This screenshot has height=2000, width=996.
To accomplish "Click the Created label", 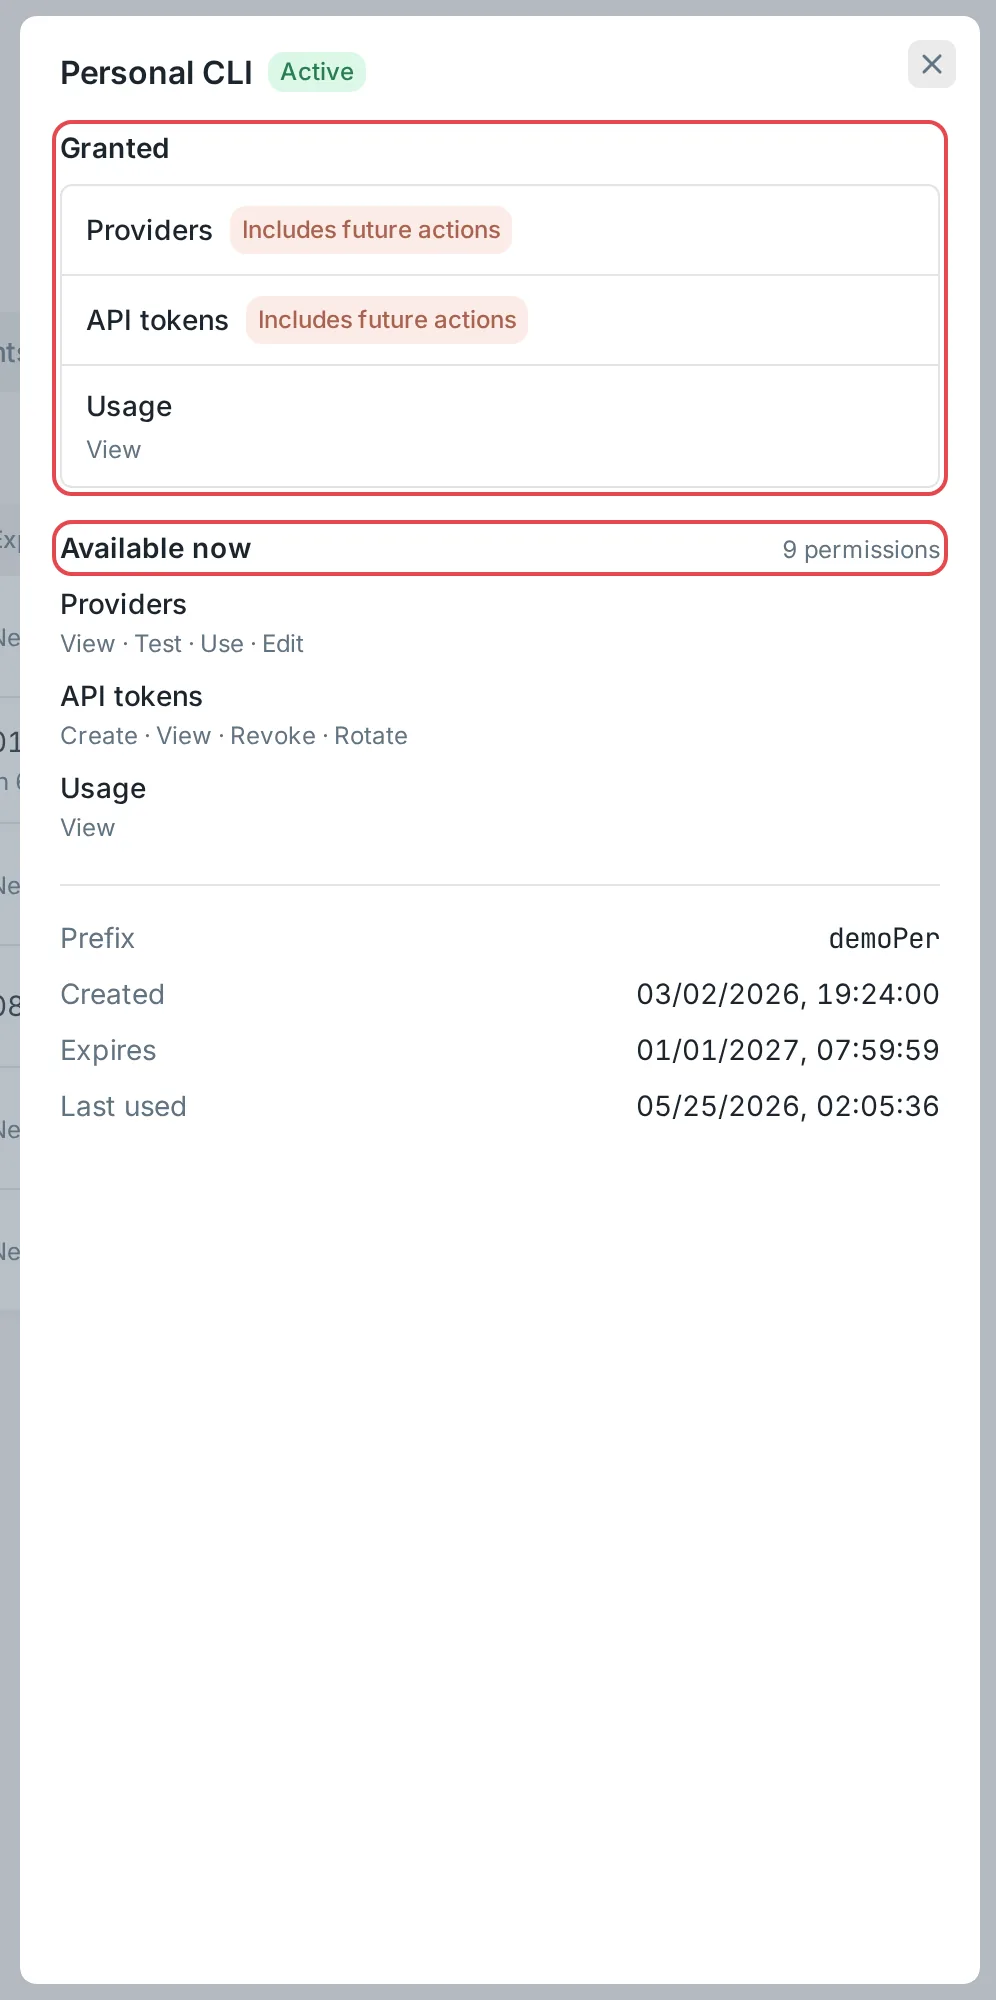I will (113, 994).
